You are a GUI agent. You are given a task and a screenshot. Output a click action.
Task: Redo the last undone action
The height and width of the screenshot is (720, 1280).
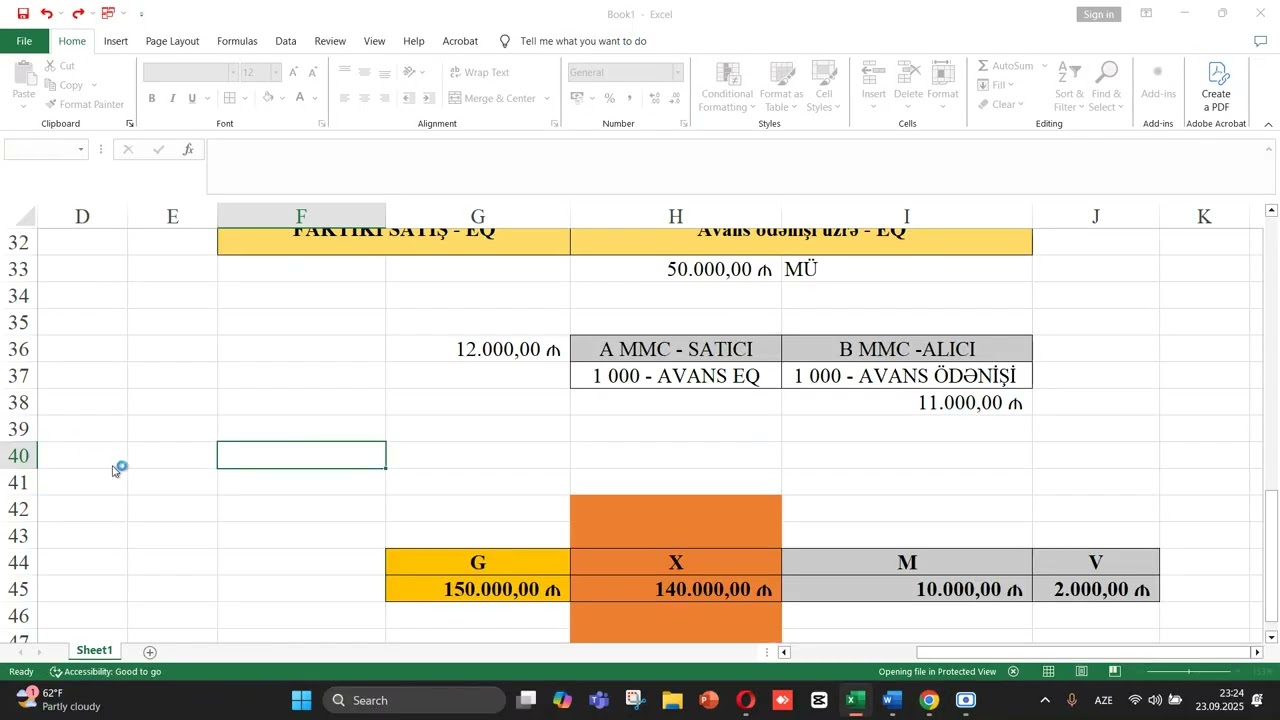78,14
